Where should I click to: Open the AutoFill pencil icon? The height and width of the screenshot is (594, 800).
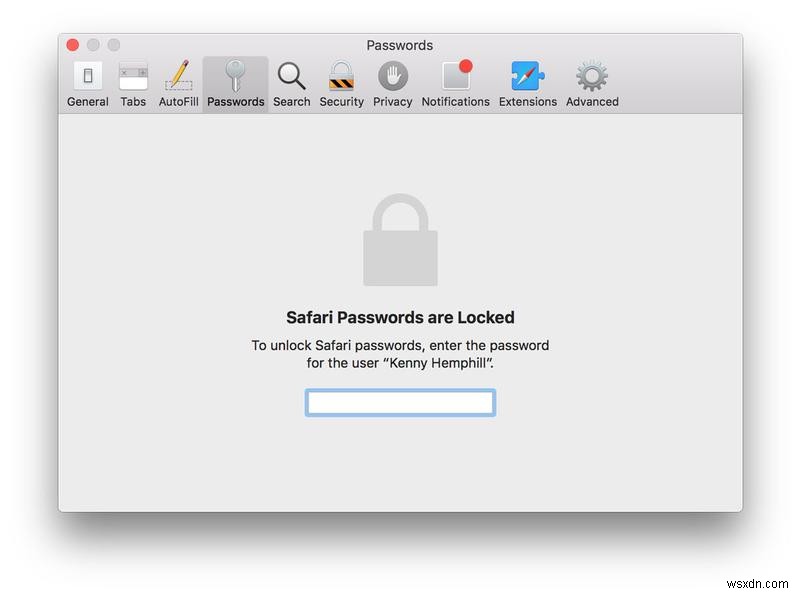(x=178, y=77)
